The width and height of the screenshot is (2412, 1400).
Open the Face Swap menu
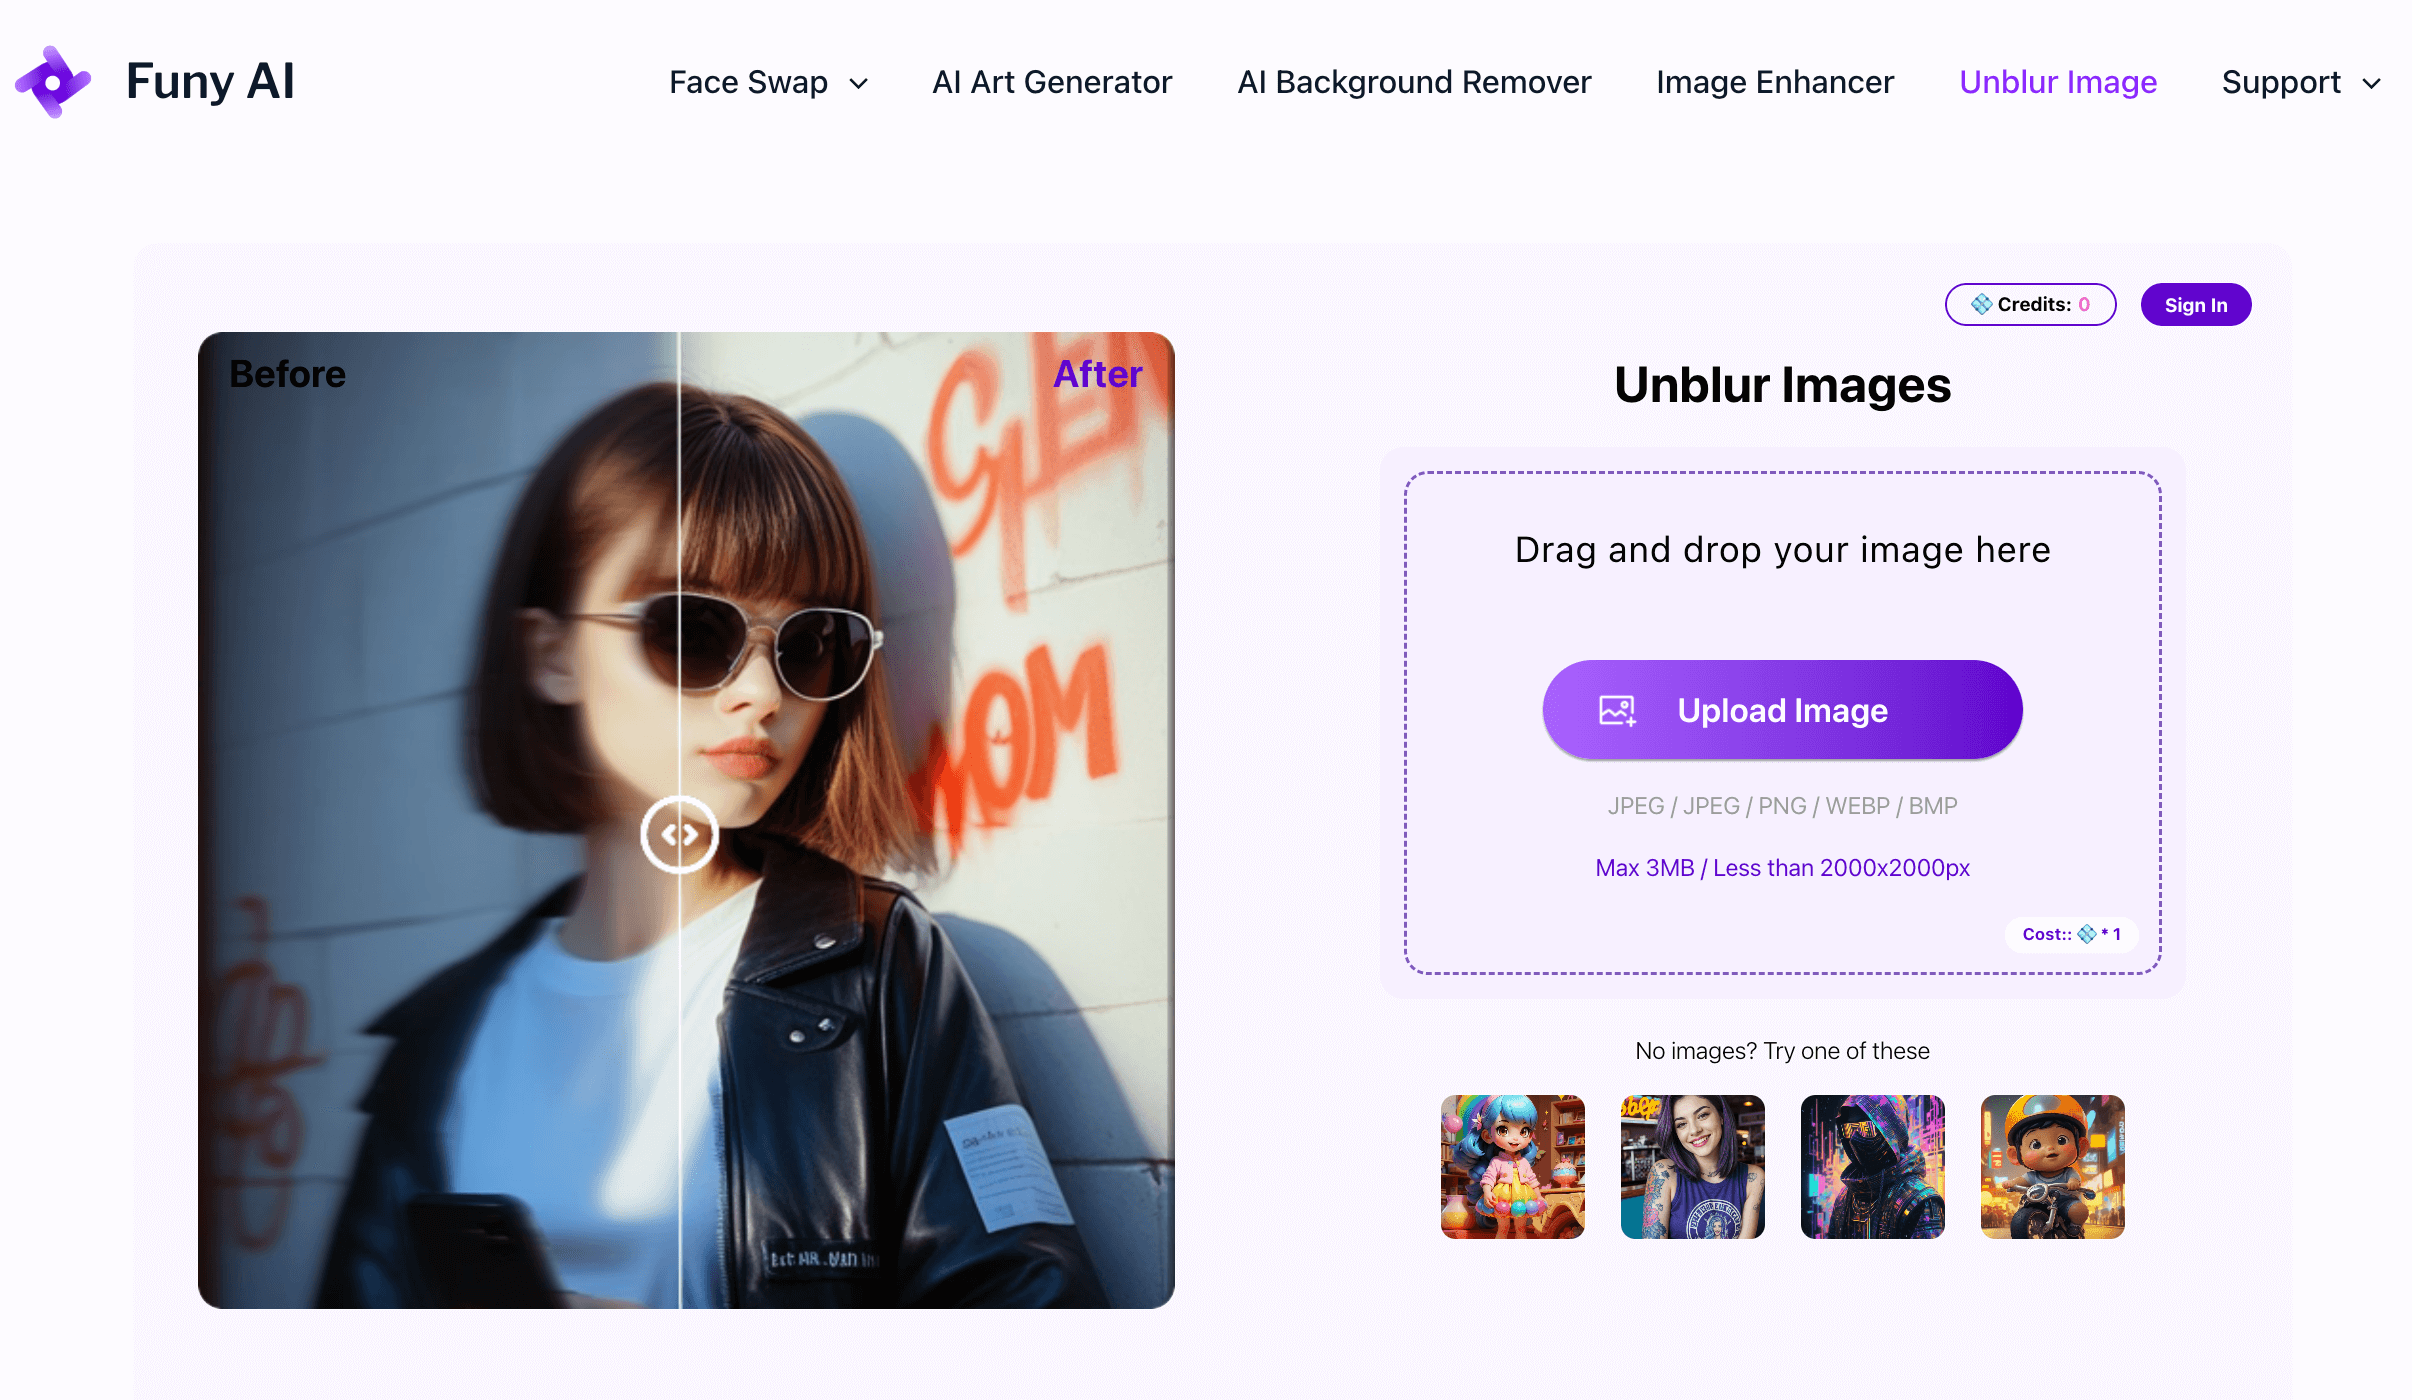pyautogui.click(x=748, y=82)
